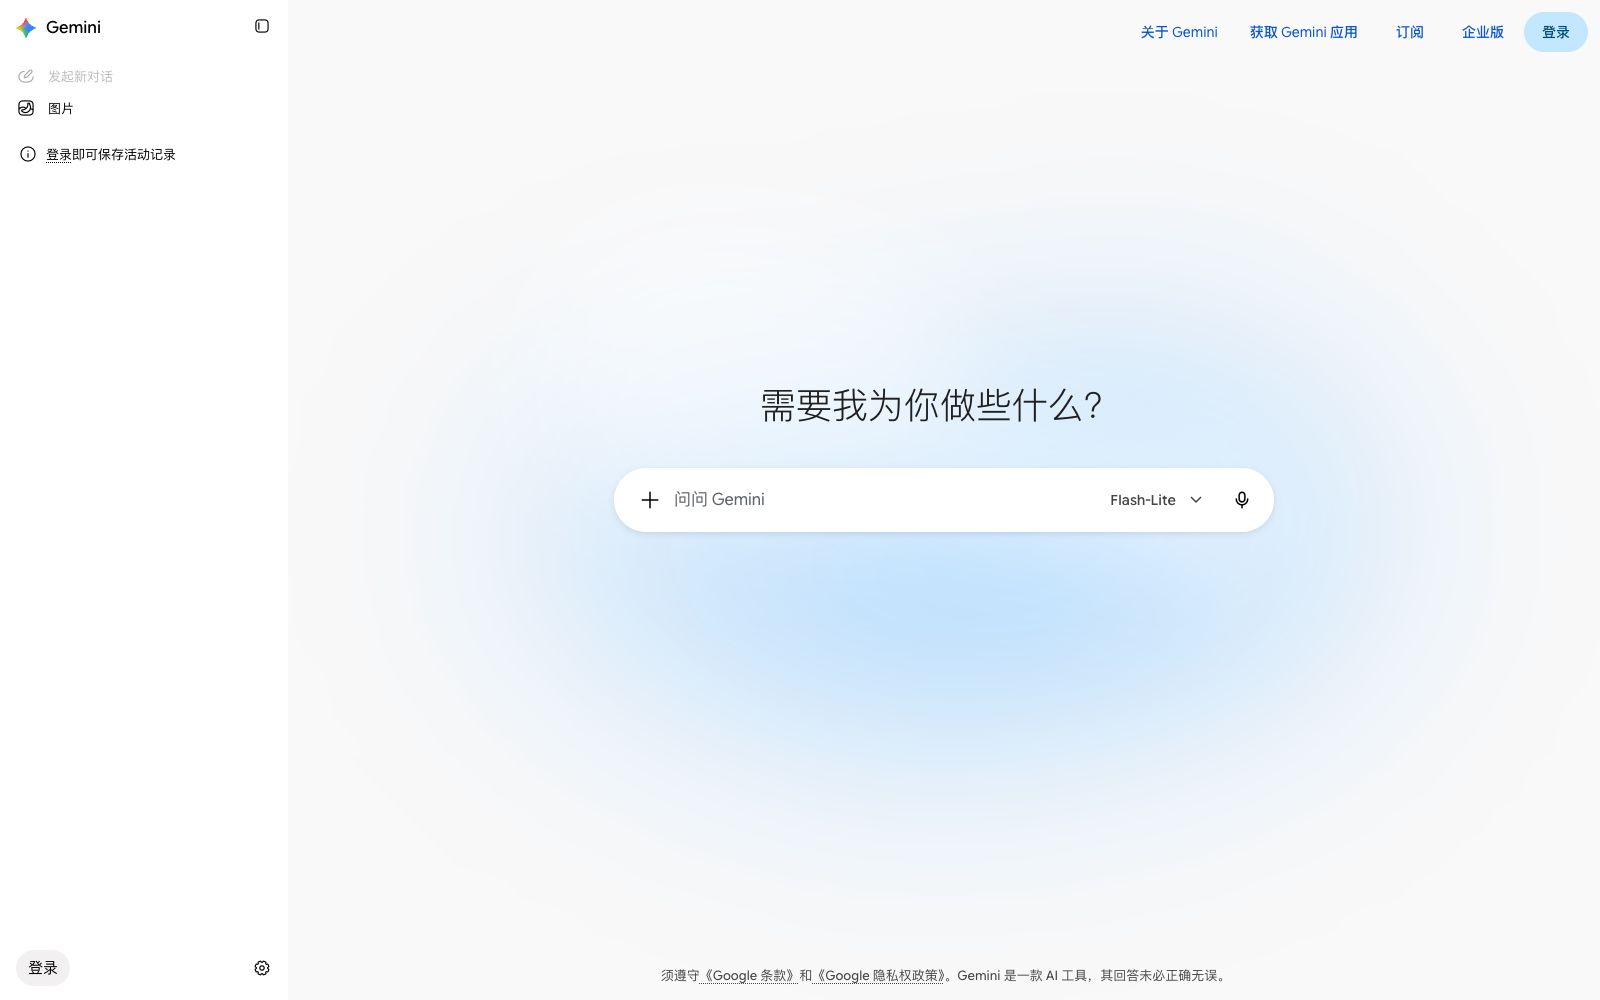The width and height of the screenshot is (1600, 1000).
Task: Click the 发起新对话 text in sidebar
Action: (x=80, y=76)
